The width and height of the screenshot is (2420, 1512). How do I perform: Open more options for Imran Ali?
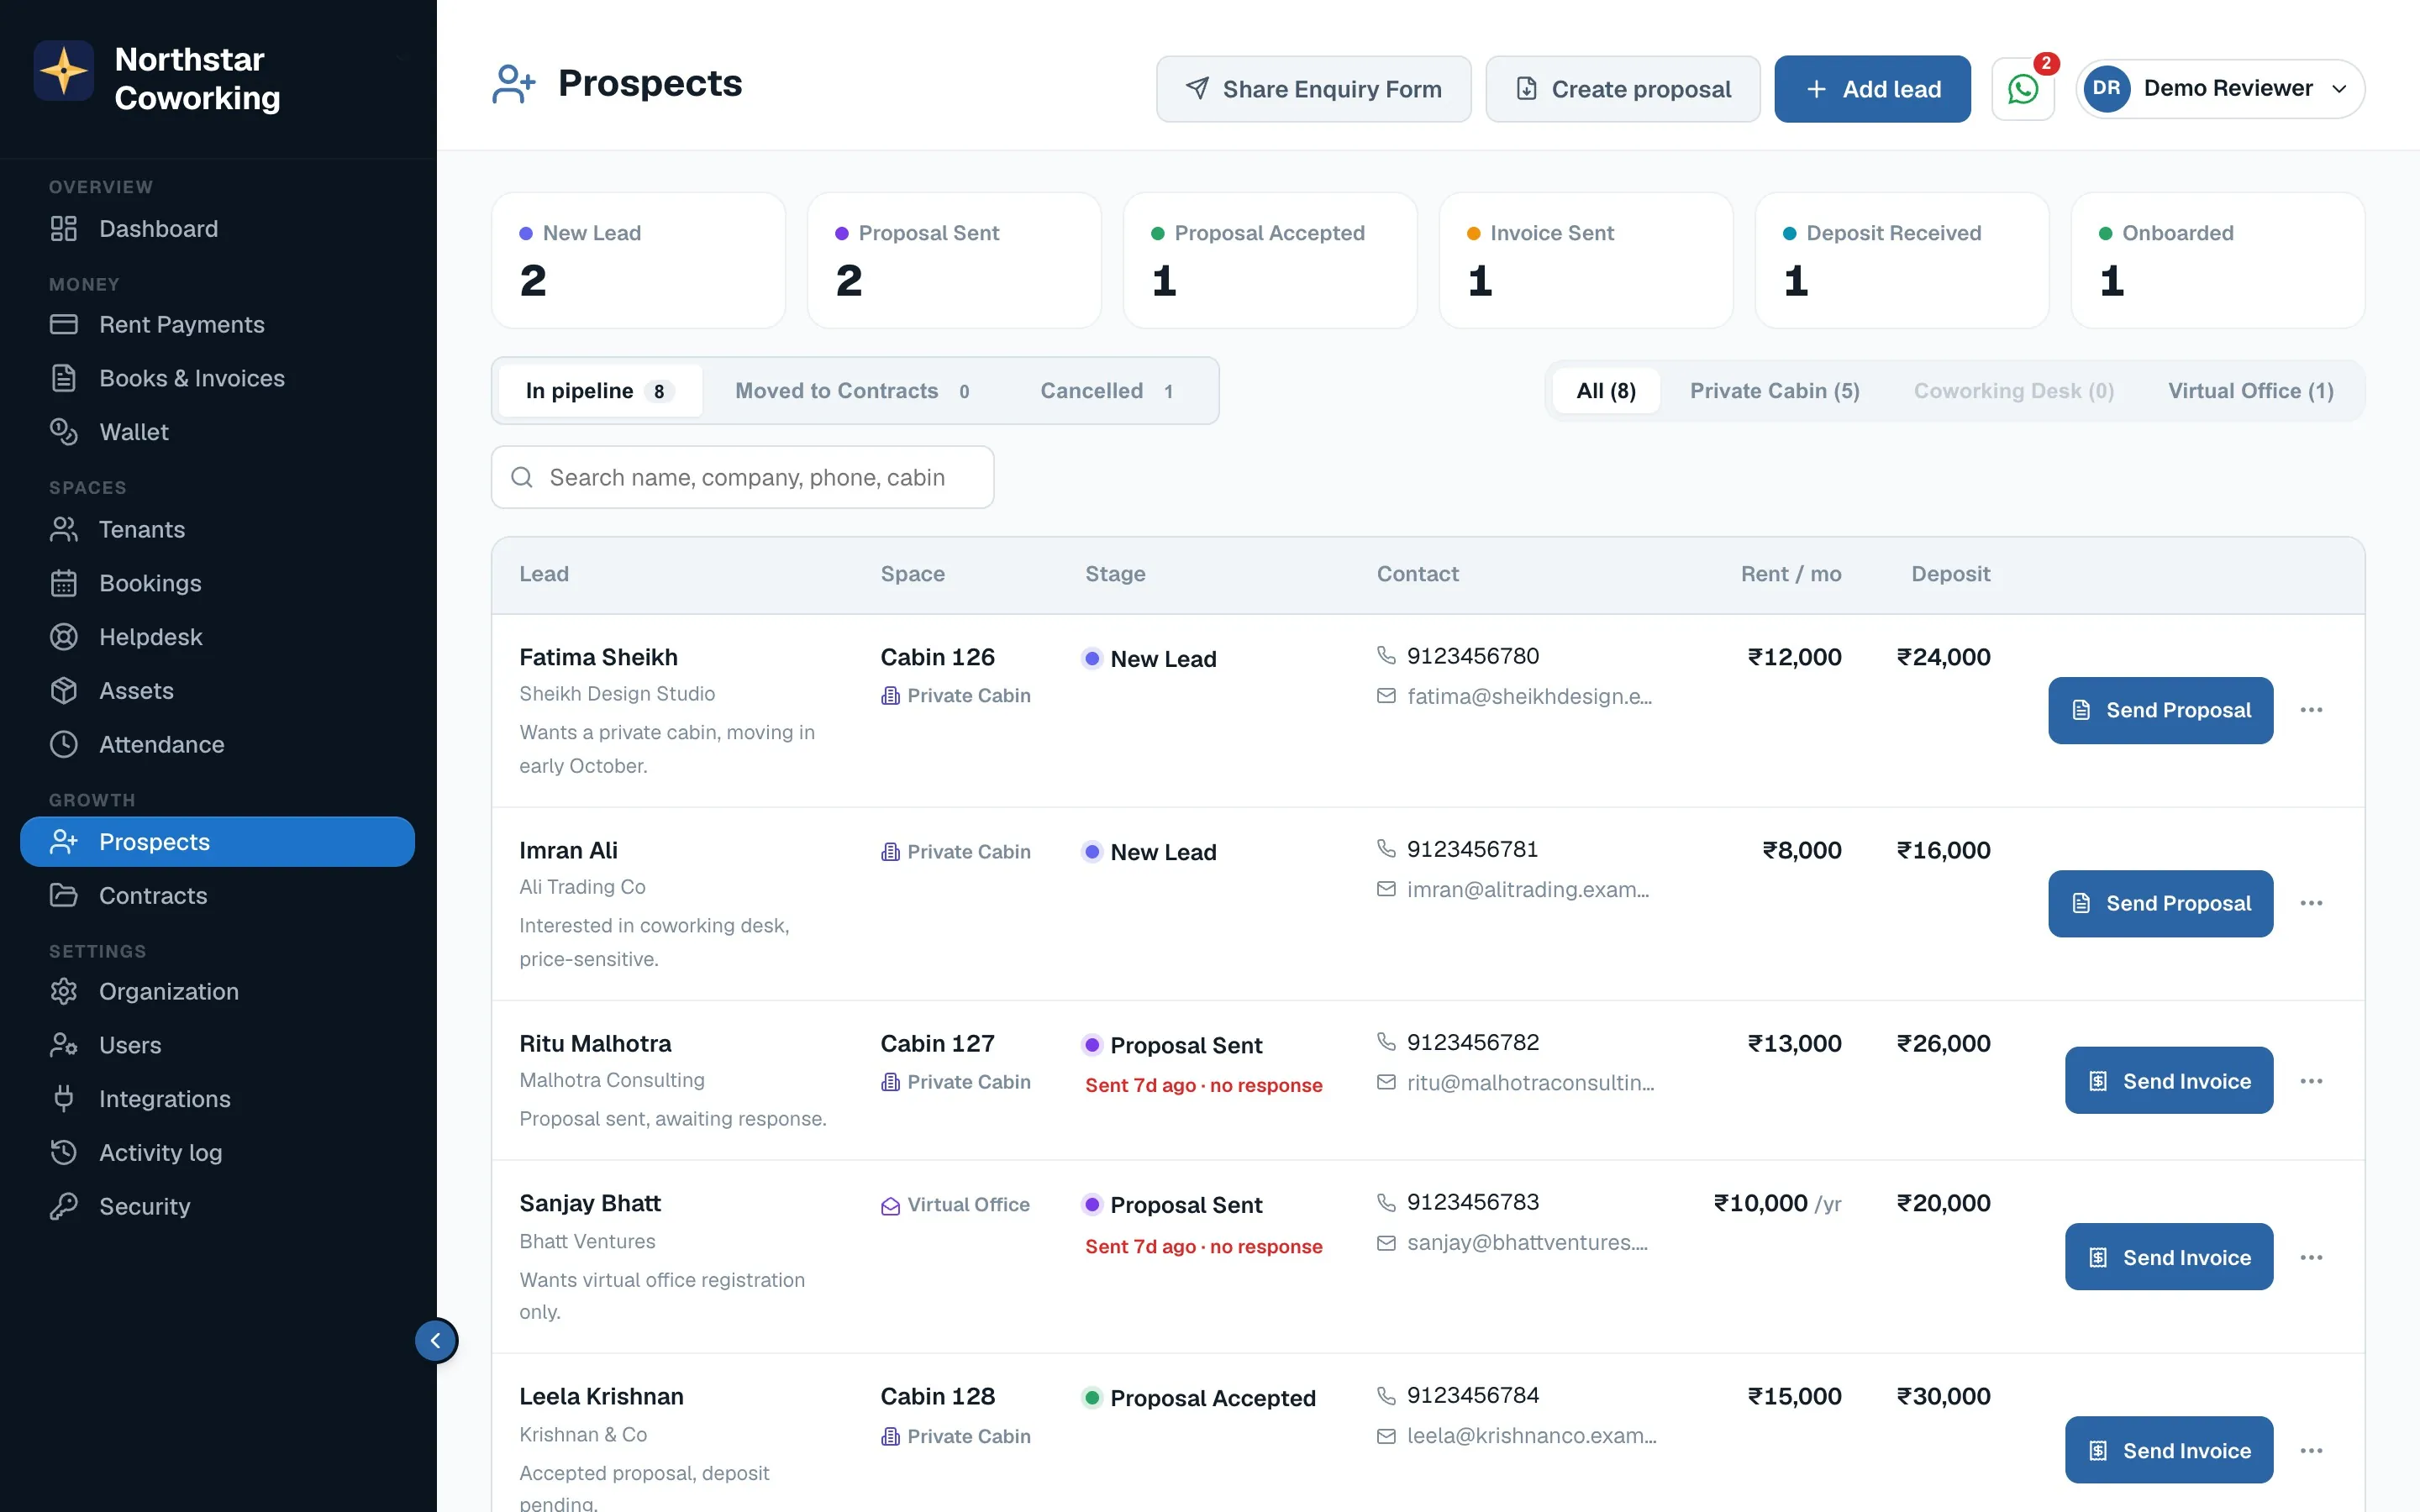2311,903
